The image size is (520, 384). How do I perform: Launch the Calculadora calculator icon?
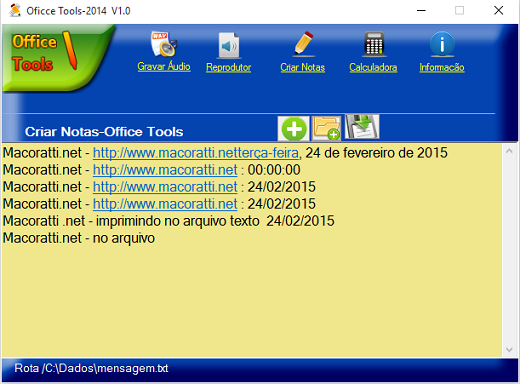[x=374, y=44]
